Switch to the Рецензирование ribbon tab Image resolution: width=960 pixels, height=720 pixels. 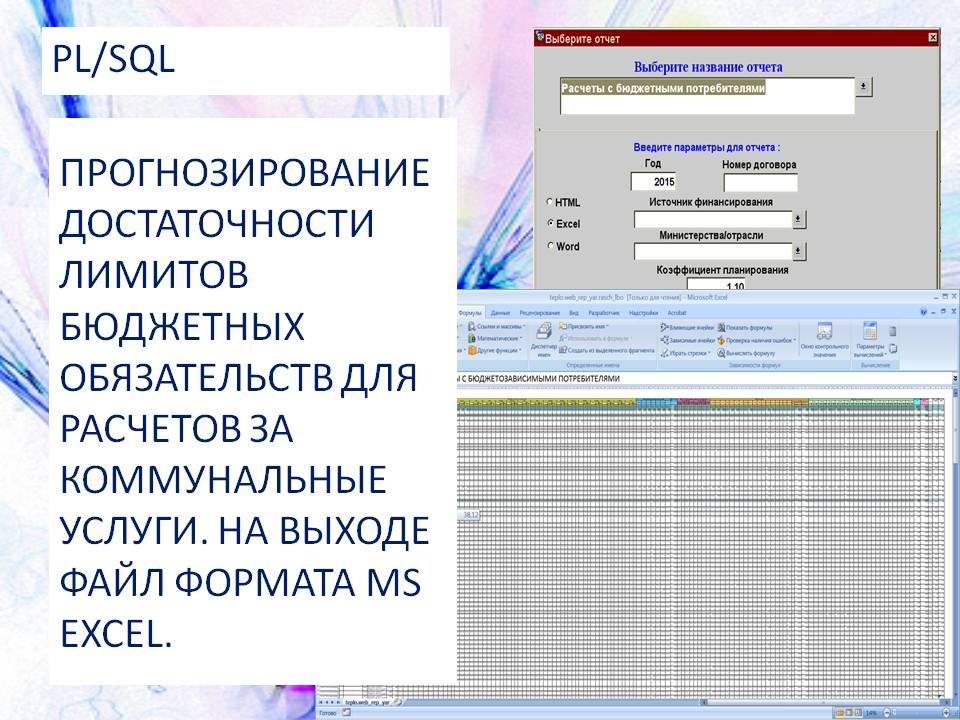click(539, 313)
